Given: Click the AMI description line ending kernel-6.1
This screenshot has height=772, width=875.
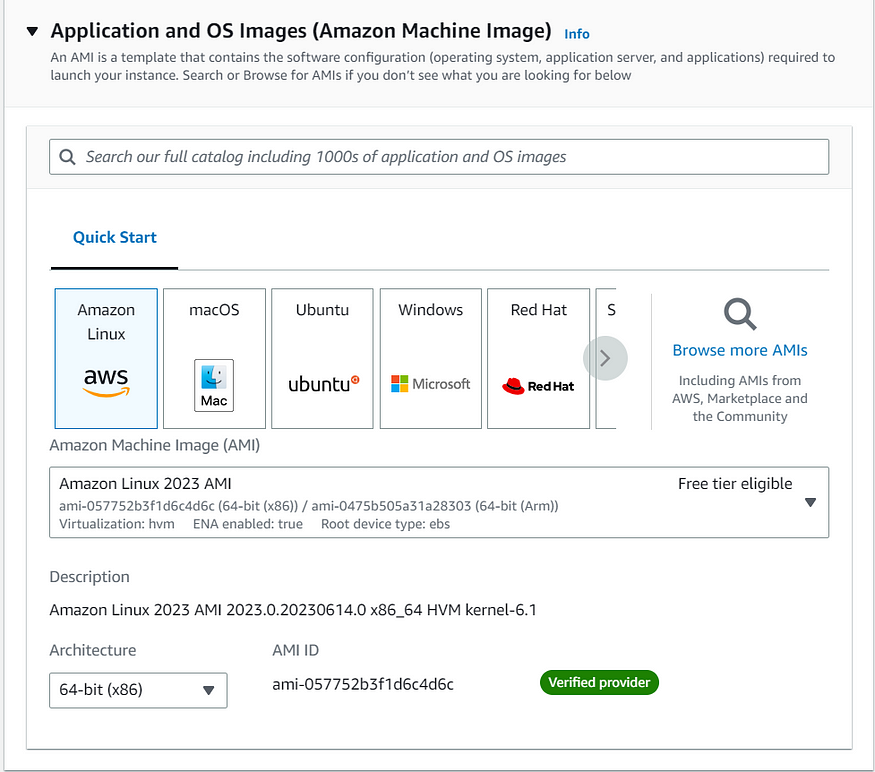Looking at the screenshot, I should [293, 610].
